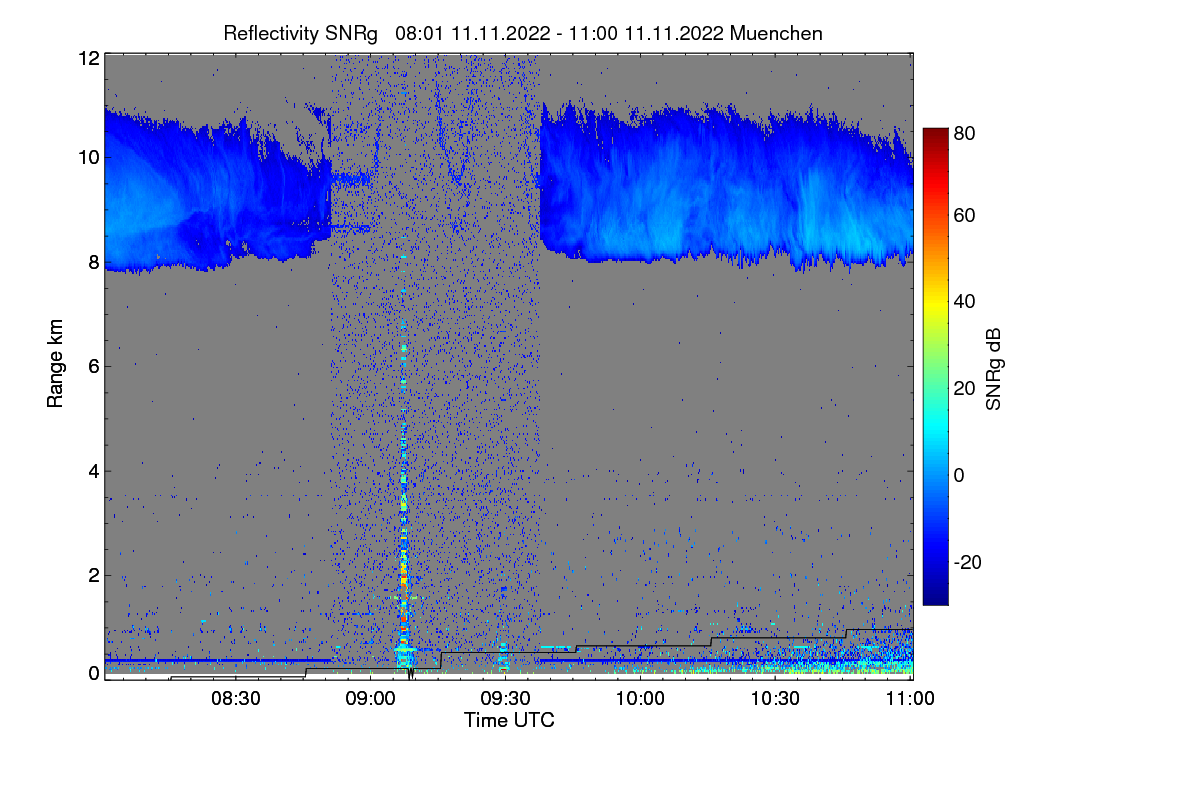Click the '10:00' time tick label
This screenshot has height=800, width=1200.
pos(640,699)
